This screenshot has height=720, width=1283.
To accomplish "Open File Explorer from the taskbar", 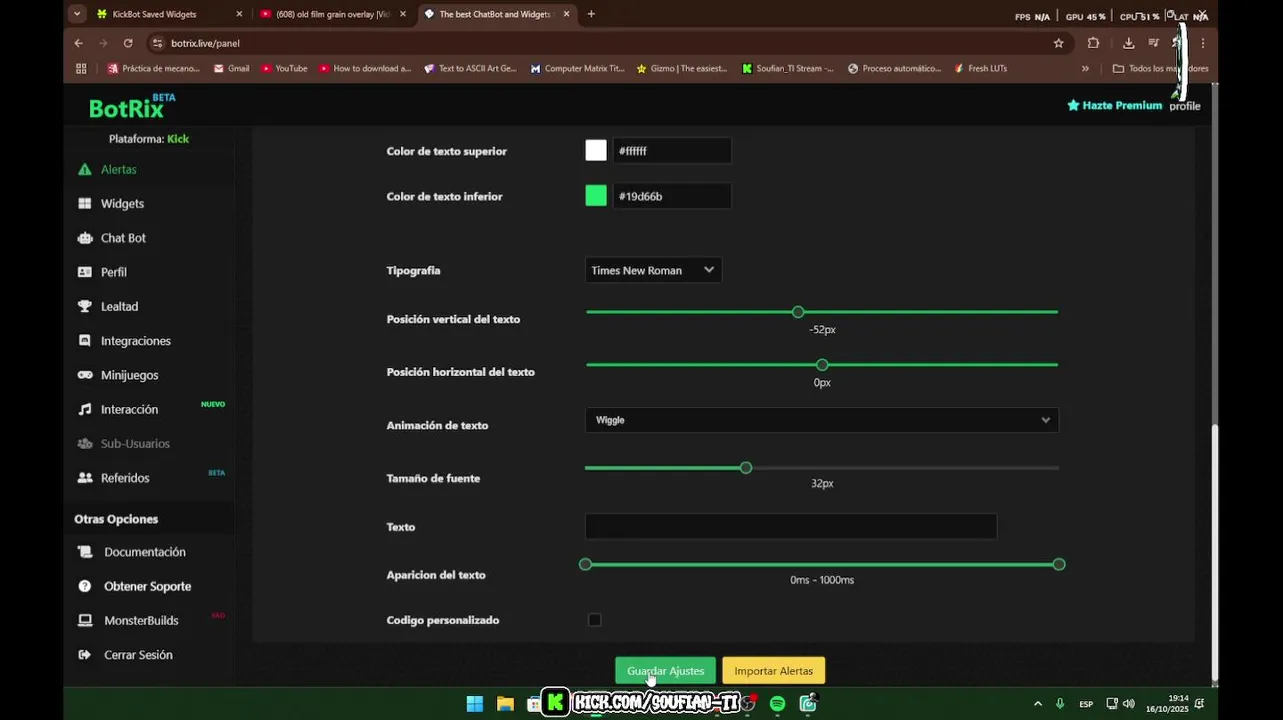I will pyautogui.click(x=506, y=704).
